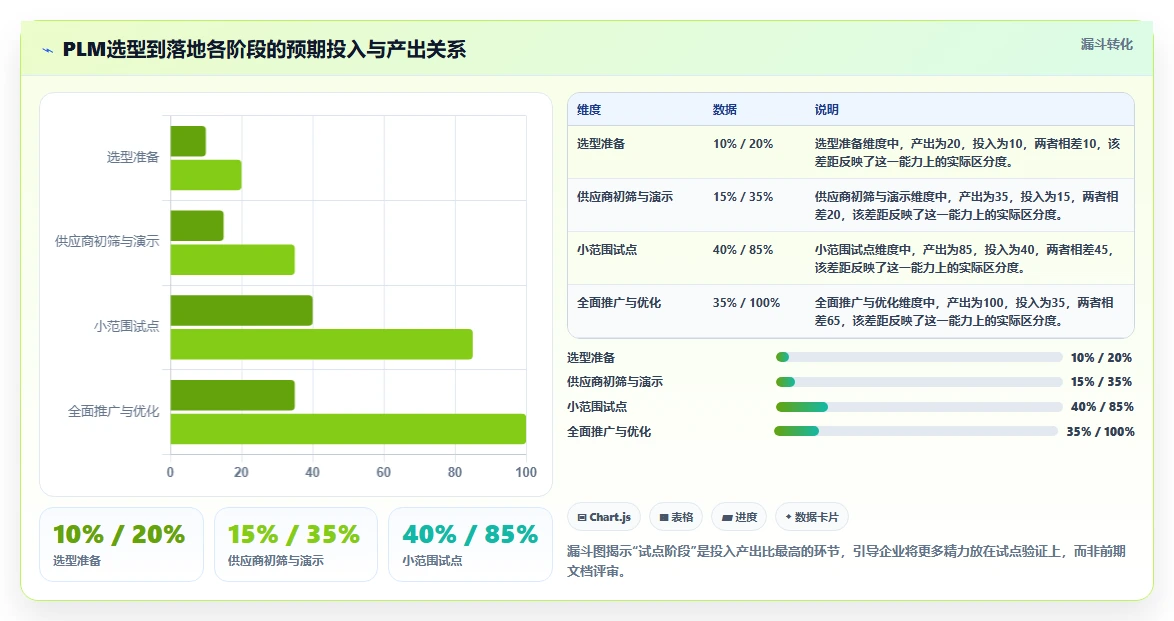Click the light green 供应商初筛与演示 output bar
The image size is (1174, 621).
tap(232, 260)
